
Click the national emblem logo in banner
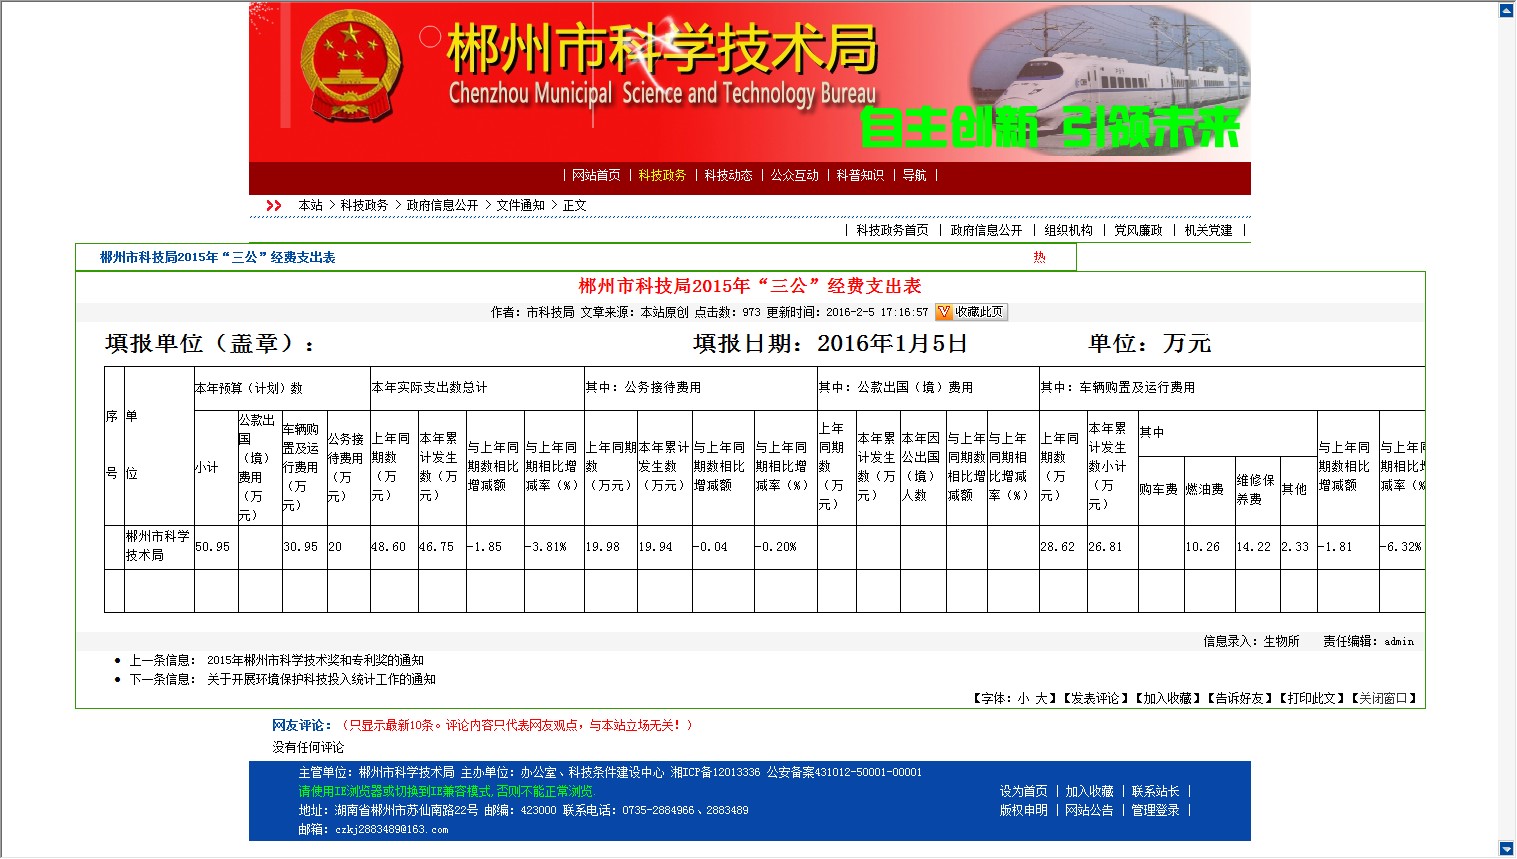[x=349, y=68]
